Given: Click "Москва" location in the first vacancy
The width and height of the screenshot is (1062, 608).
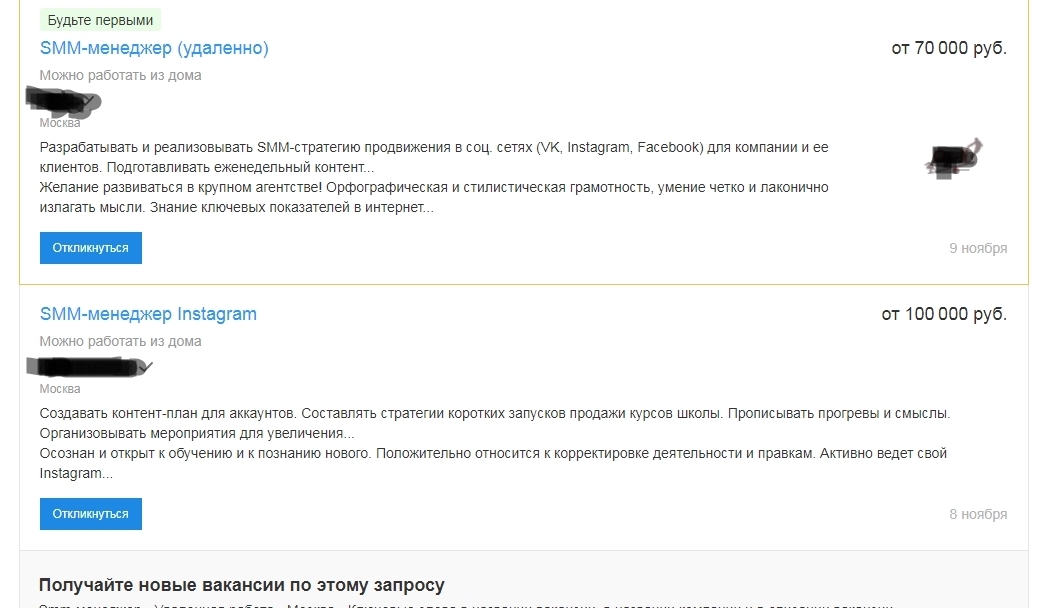Looking at the screenshot, I should 60,123.
